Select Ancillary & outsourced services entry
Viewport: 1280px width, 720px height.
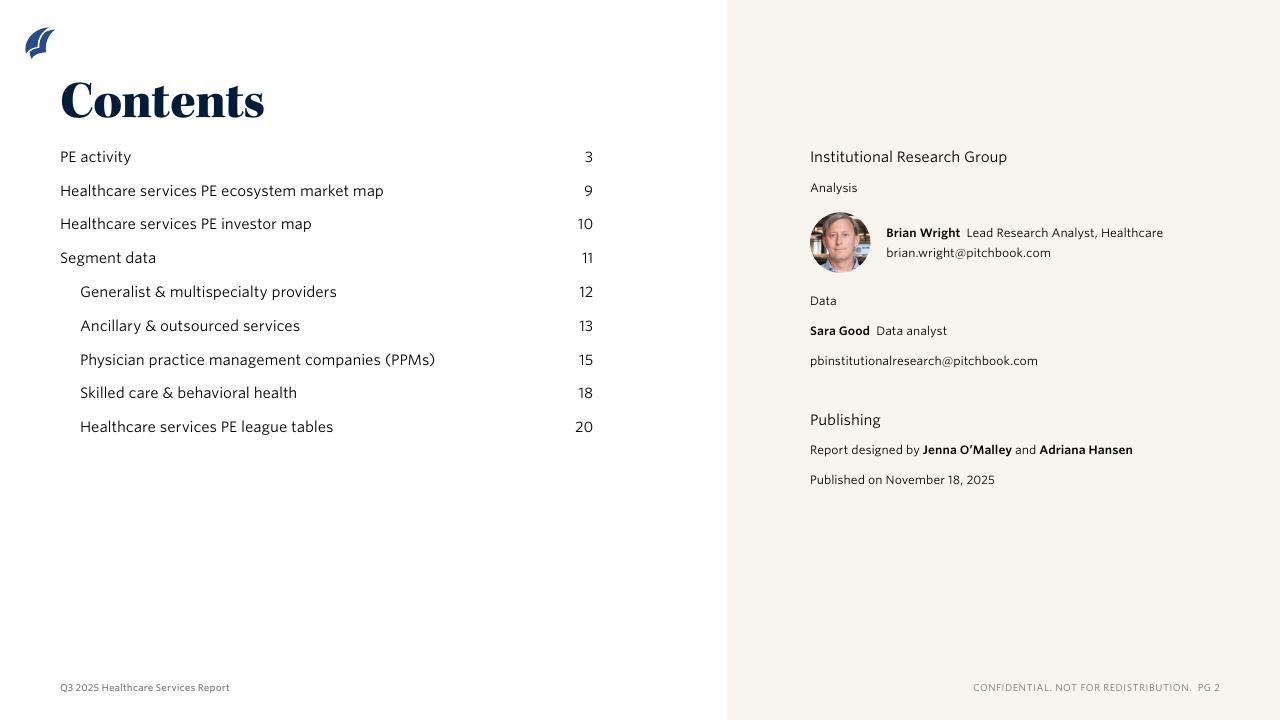(x=190, y=326)
